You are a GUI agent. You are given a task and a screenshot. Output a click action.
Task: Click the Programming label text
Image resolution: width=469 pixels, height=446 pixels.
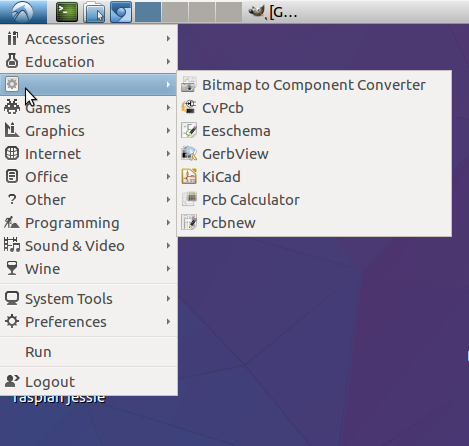point(72,223)
